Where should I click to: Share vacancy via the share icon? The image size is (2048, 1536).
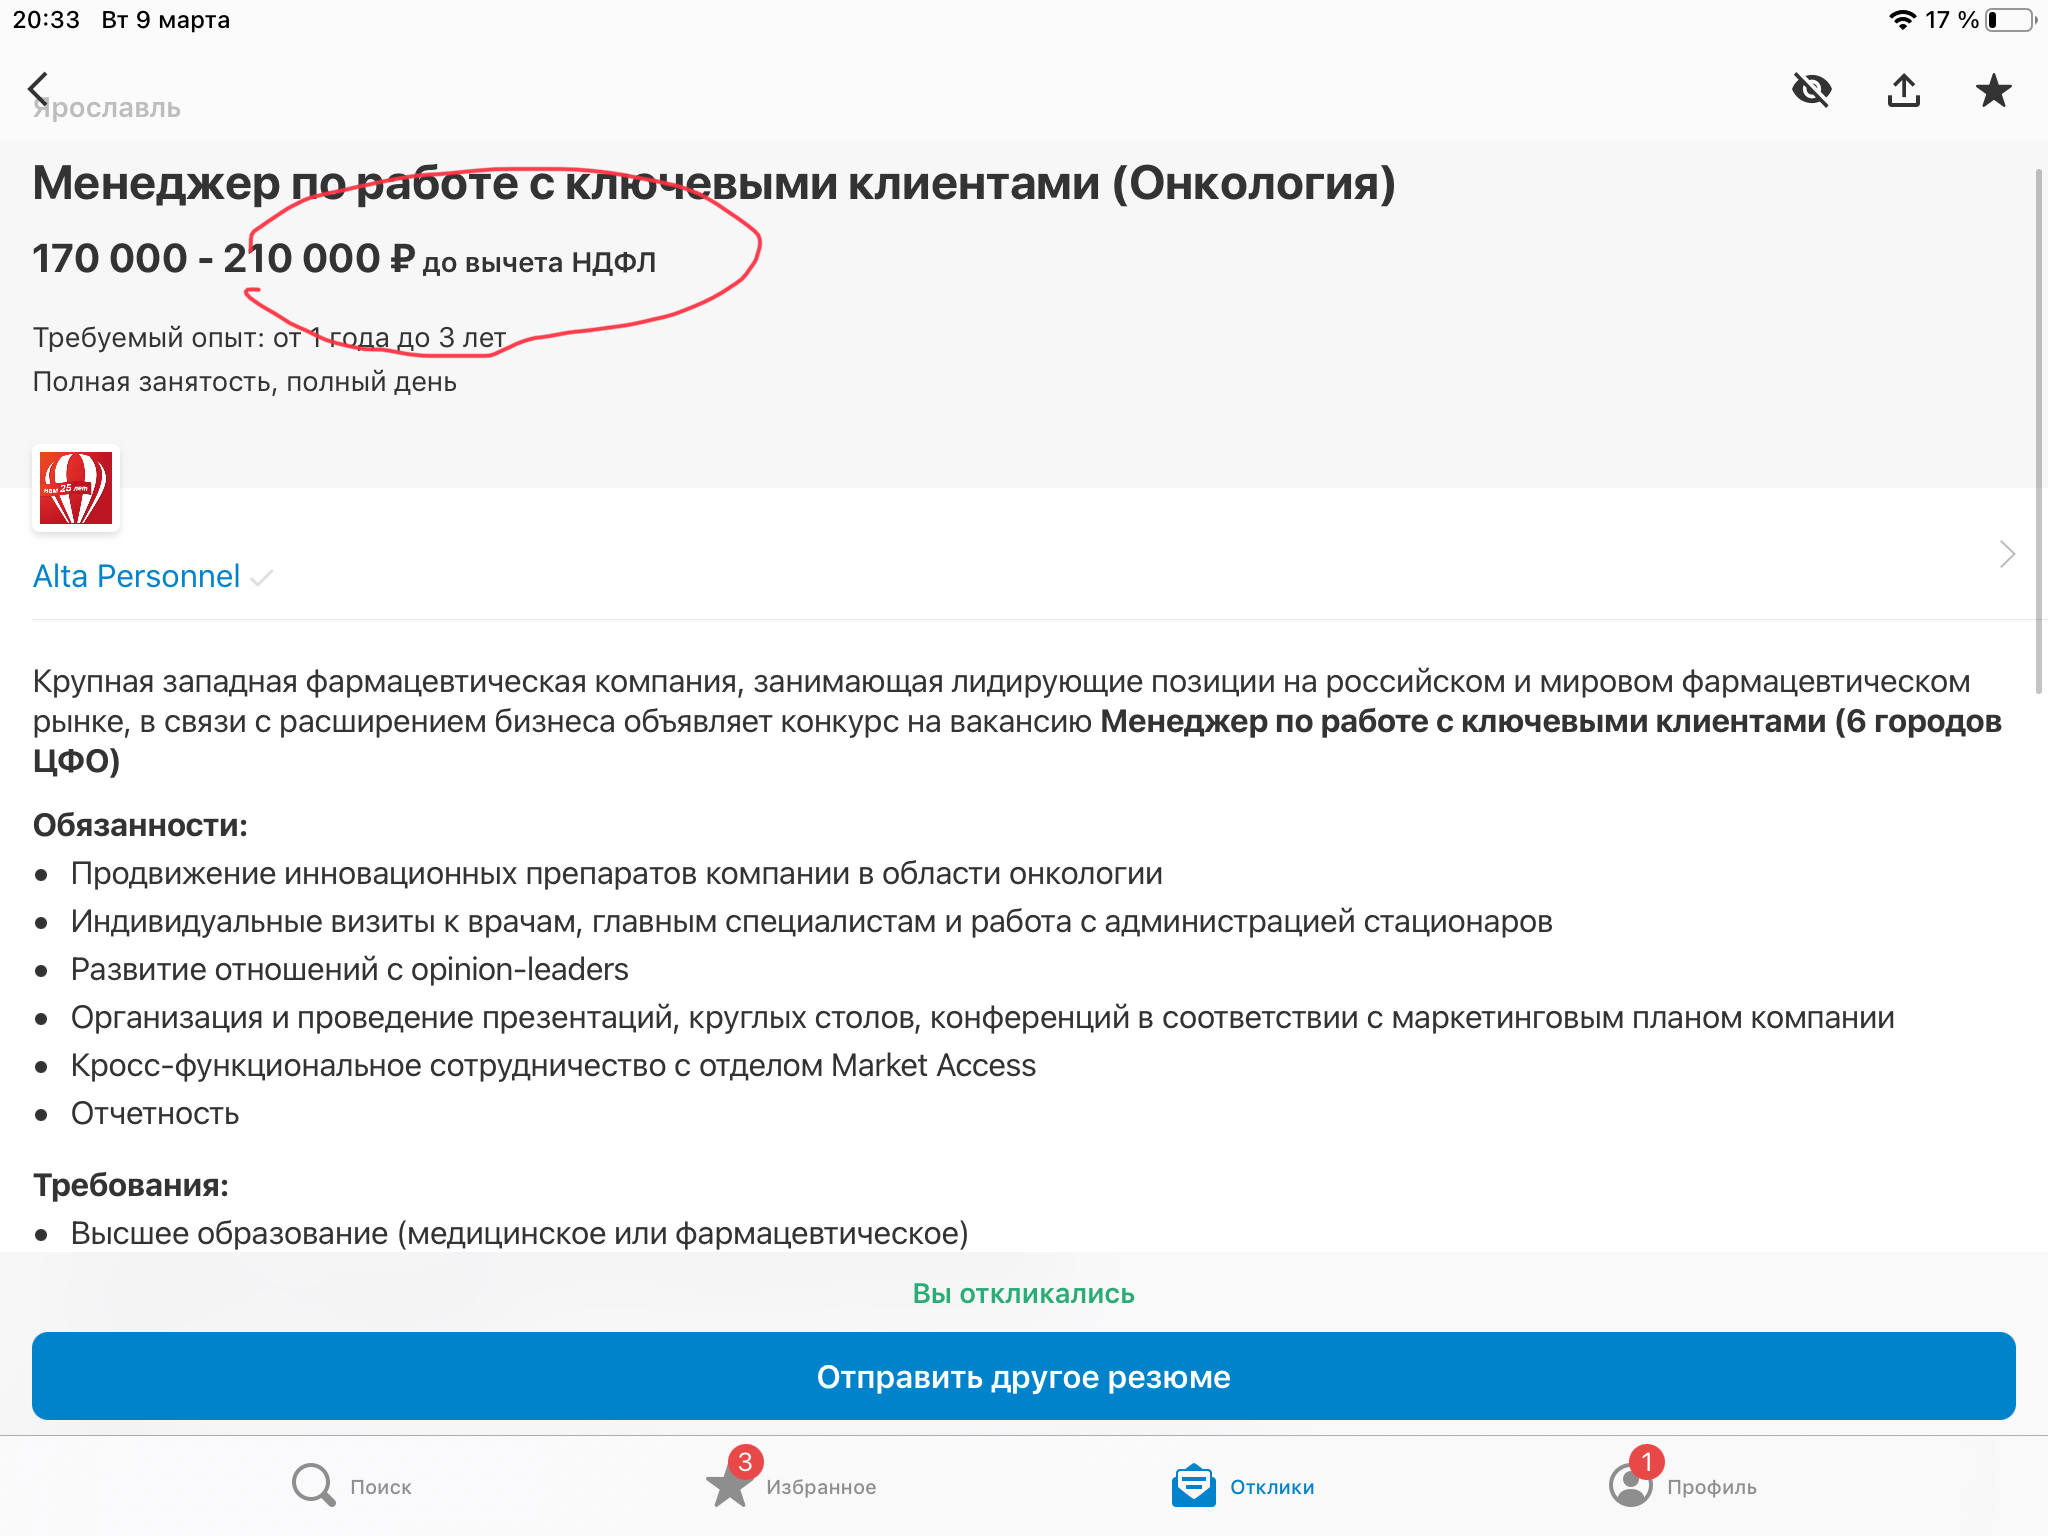(x=1903, y=90)
